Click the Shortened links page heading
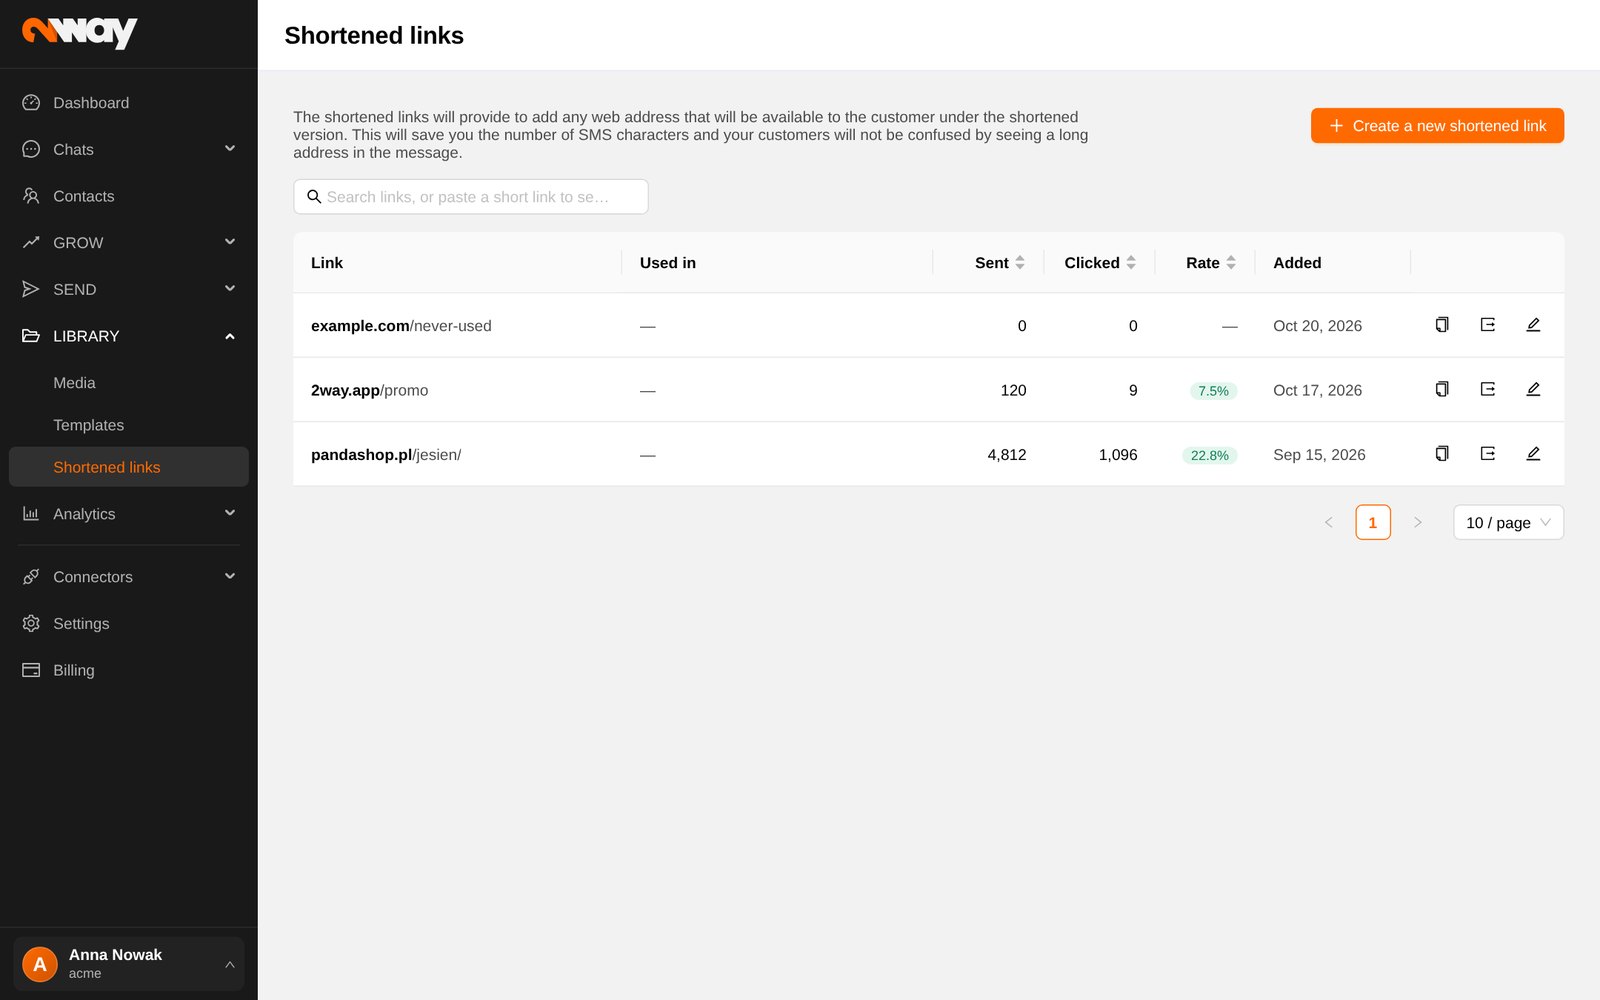 click(x=374, y=36)
